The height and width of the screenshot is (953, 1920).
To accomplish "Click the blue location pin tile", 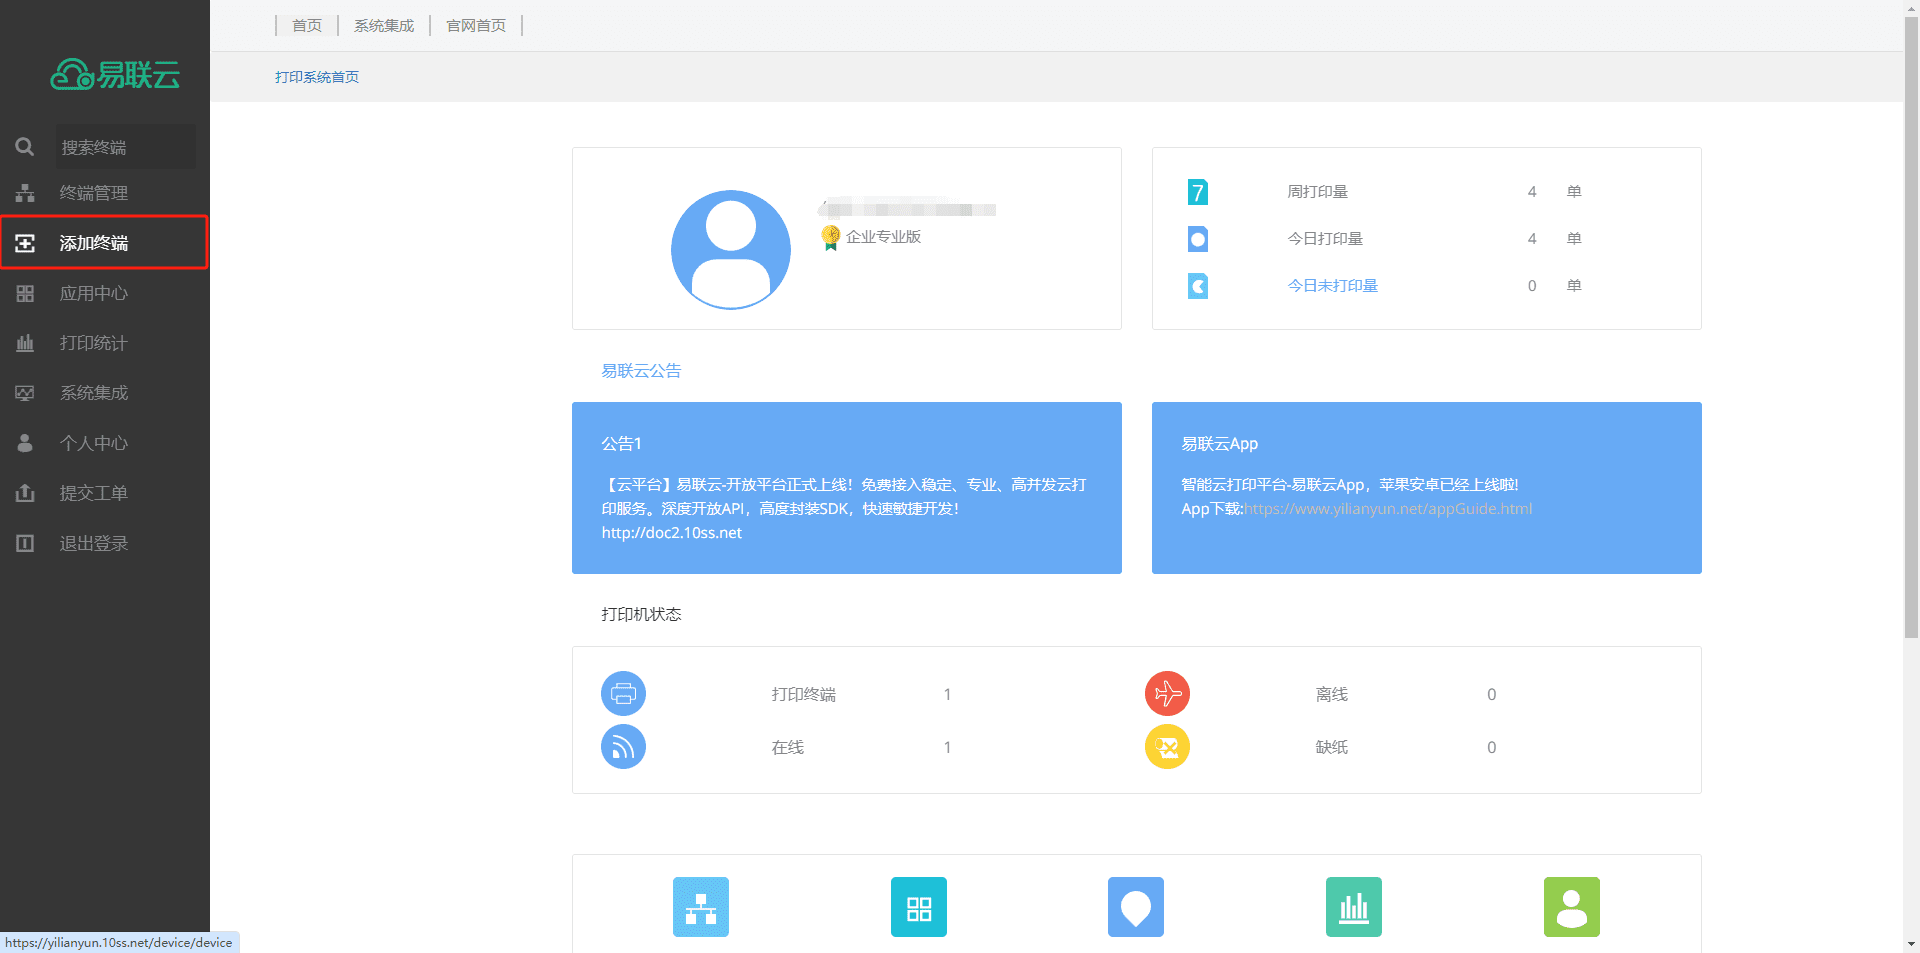I will click(1135, 907).
